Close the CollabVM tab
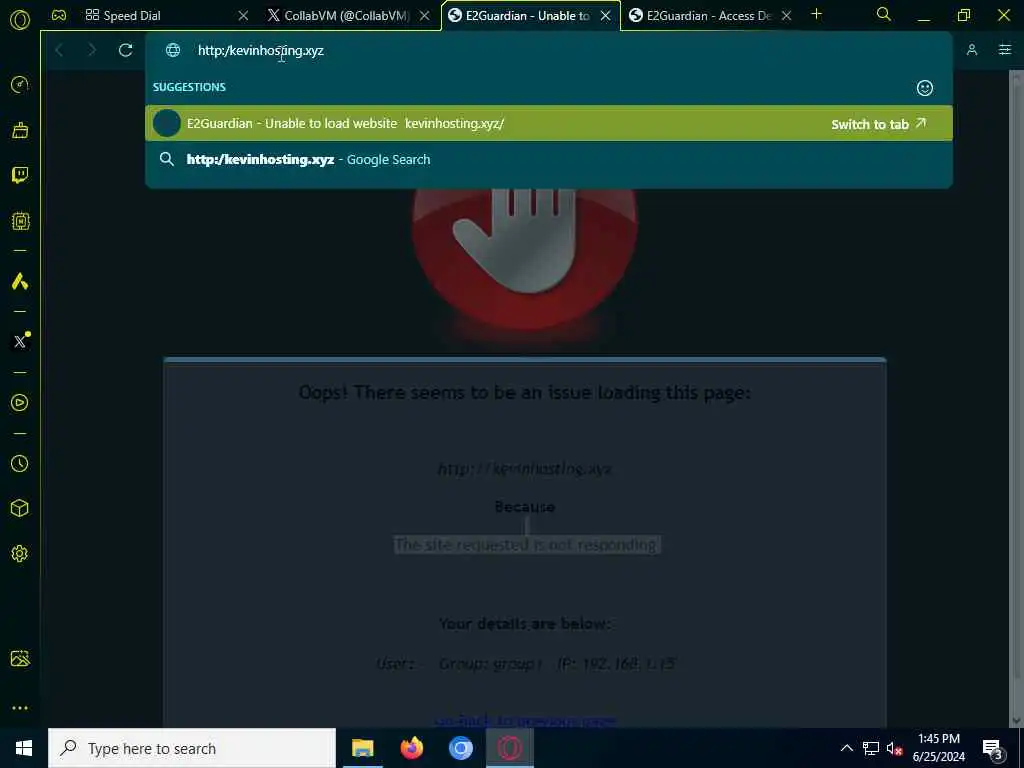Image resolution: width=1024 pixels, height=768 pixels. [424, 16]
